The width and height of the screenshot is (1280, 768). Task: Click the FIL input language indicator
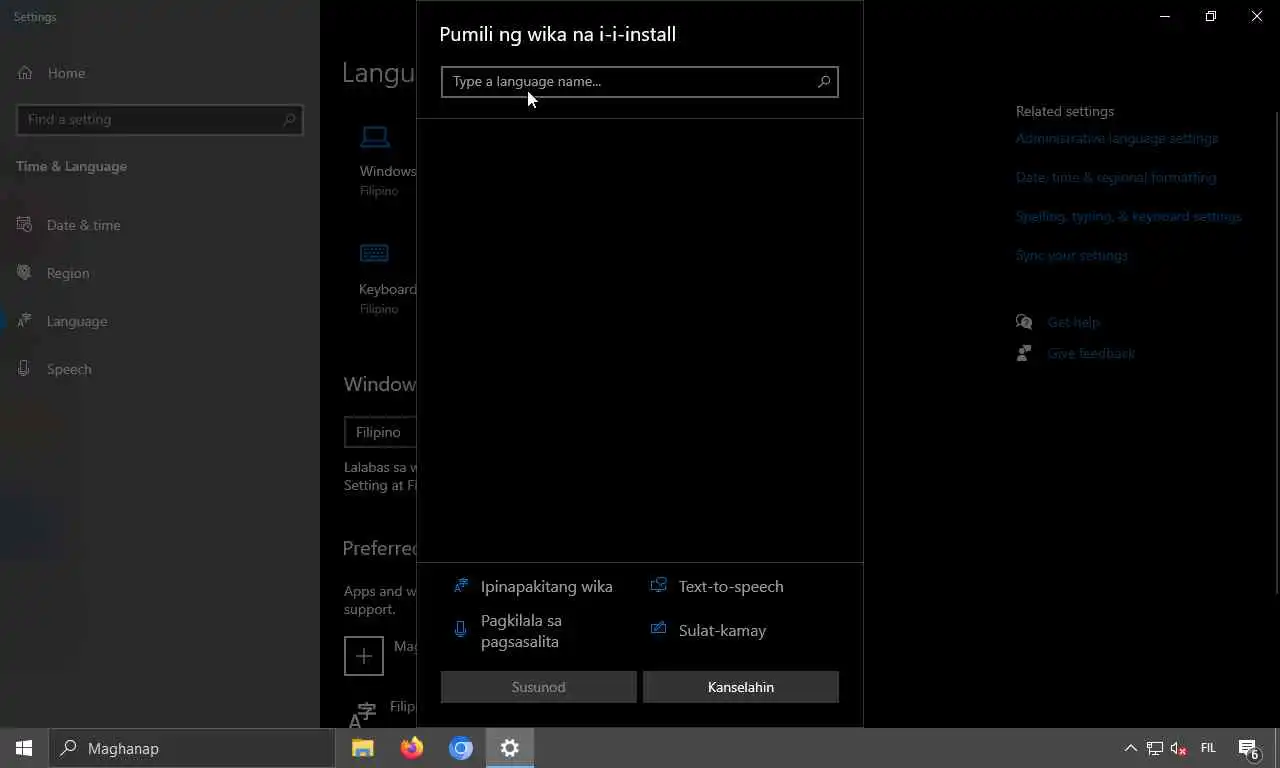click(x=1208, y=748)
